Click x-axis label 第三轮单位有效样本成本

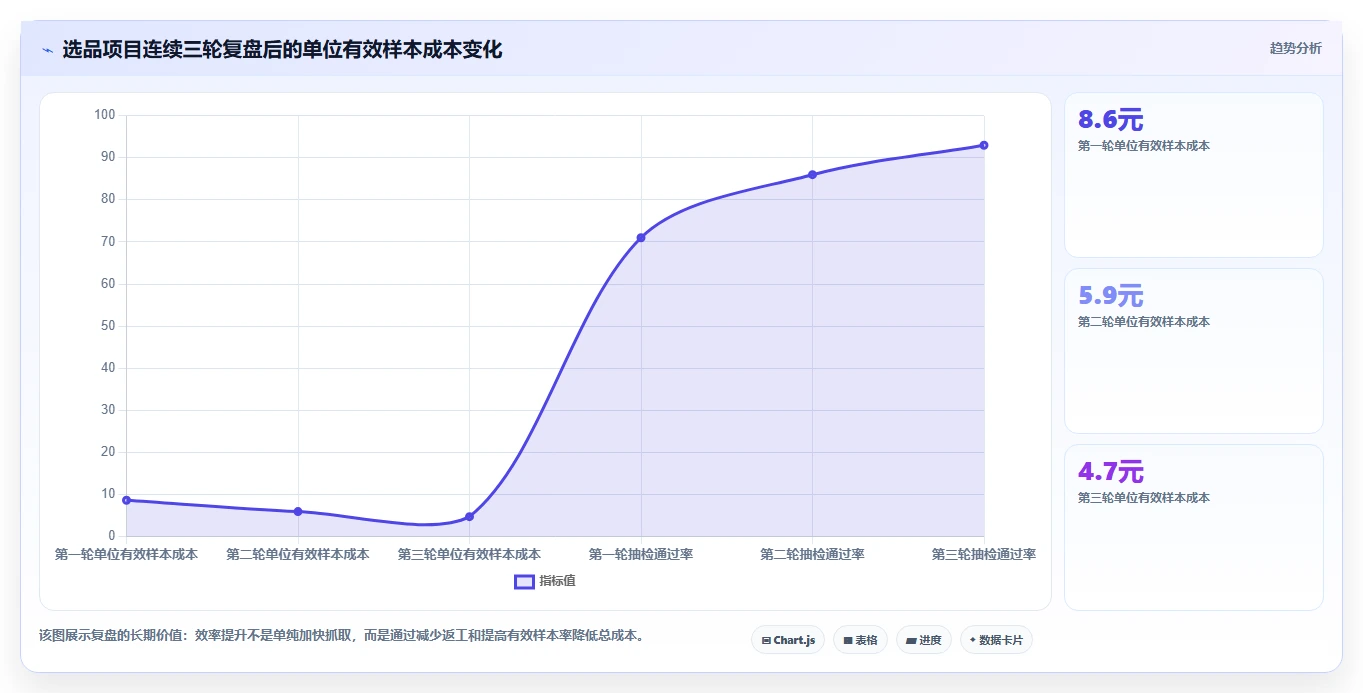click(469, 554)
